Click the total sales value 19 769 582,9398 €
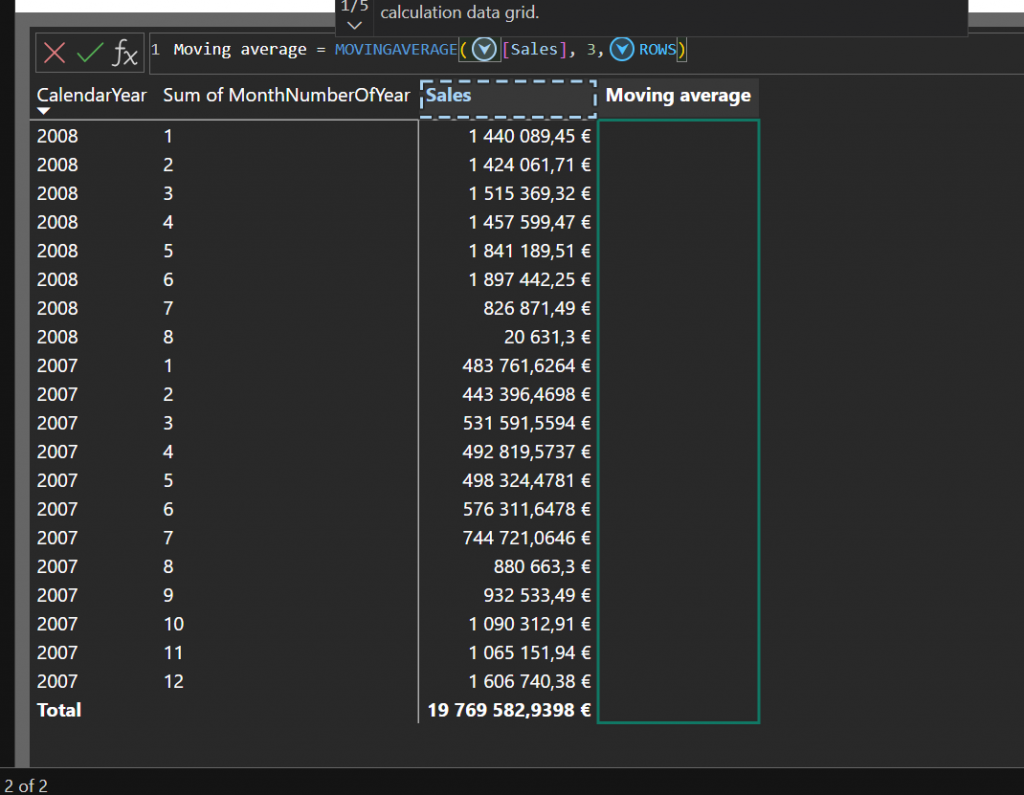Viewport: 1024px width, 795px height. click(x=507, y=710)
